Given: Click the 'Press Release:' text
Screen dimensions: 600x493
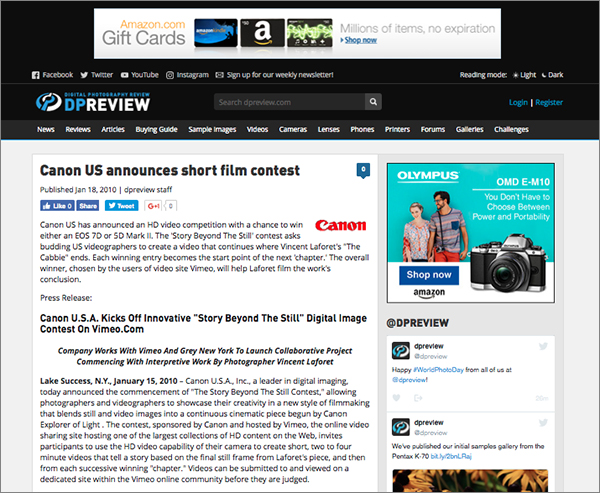Looking at the screenshot, I should (66, 298).
